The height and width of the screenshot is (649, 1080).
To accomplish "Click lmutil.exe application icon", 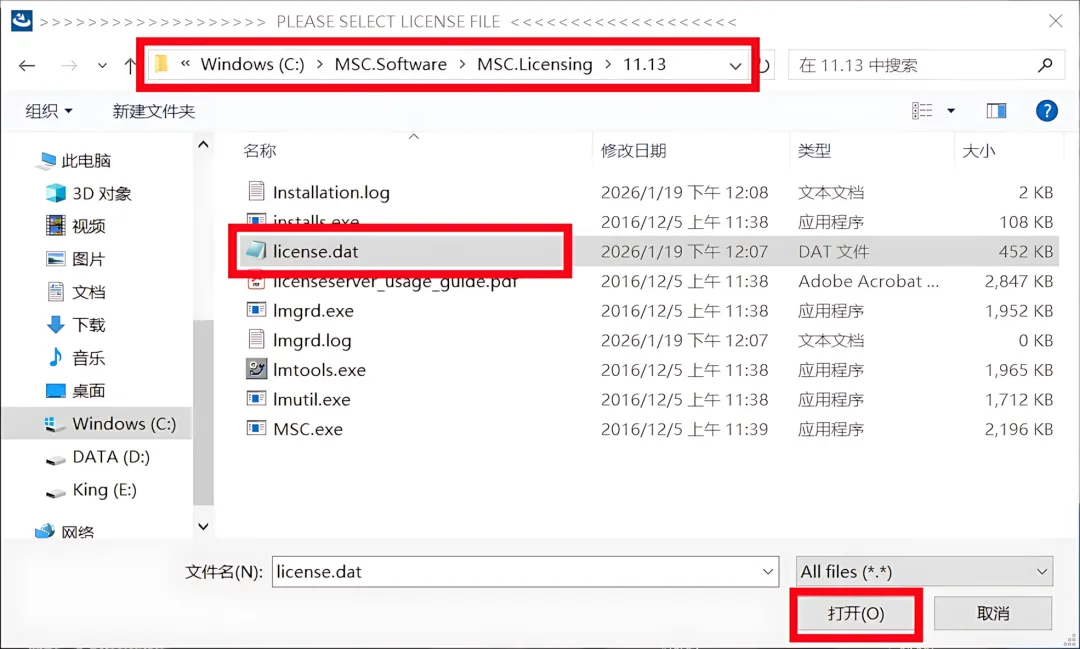I will 256,398.
